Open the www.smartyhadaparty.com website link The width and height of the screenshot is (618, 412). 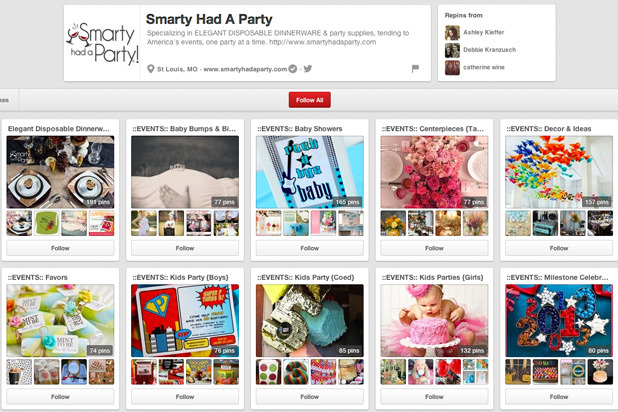click(x=245, y=69)
